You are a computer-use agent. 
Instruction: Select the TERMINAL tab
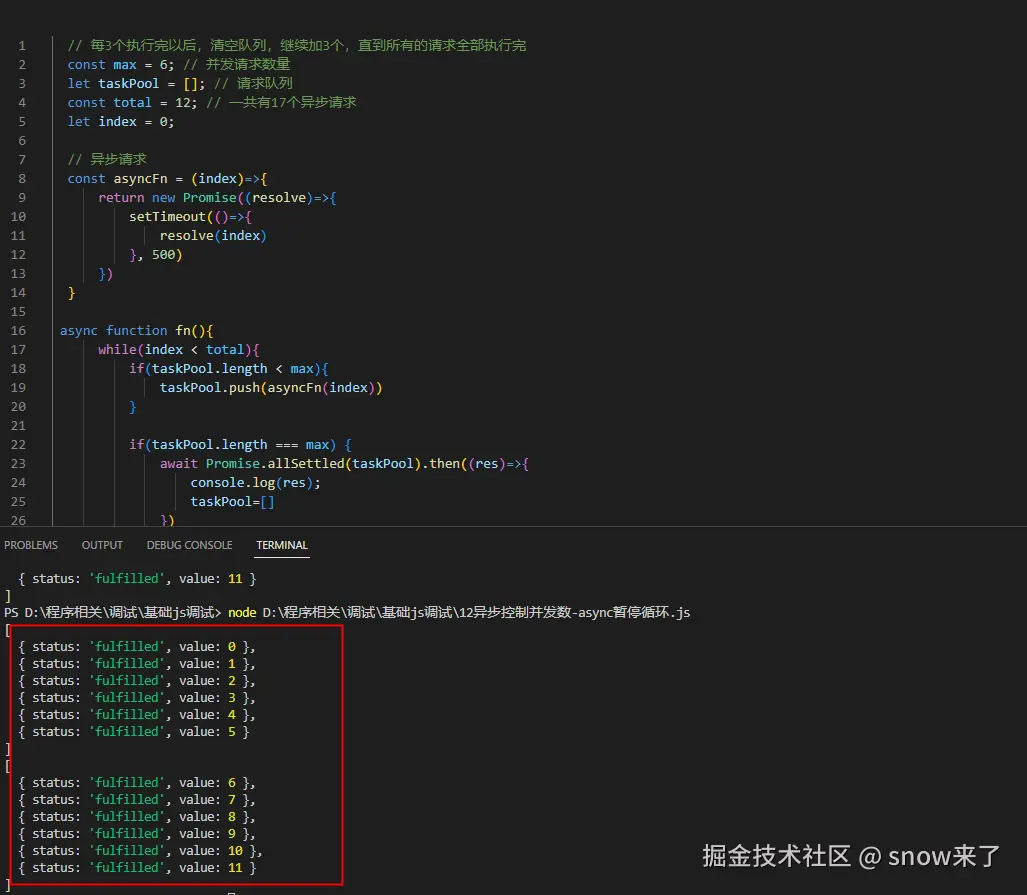click(x=282, y=545)
